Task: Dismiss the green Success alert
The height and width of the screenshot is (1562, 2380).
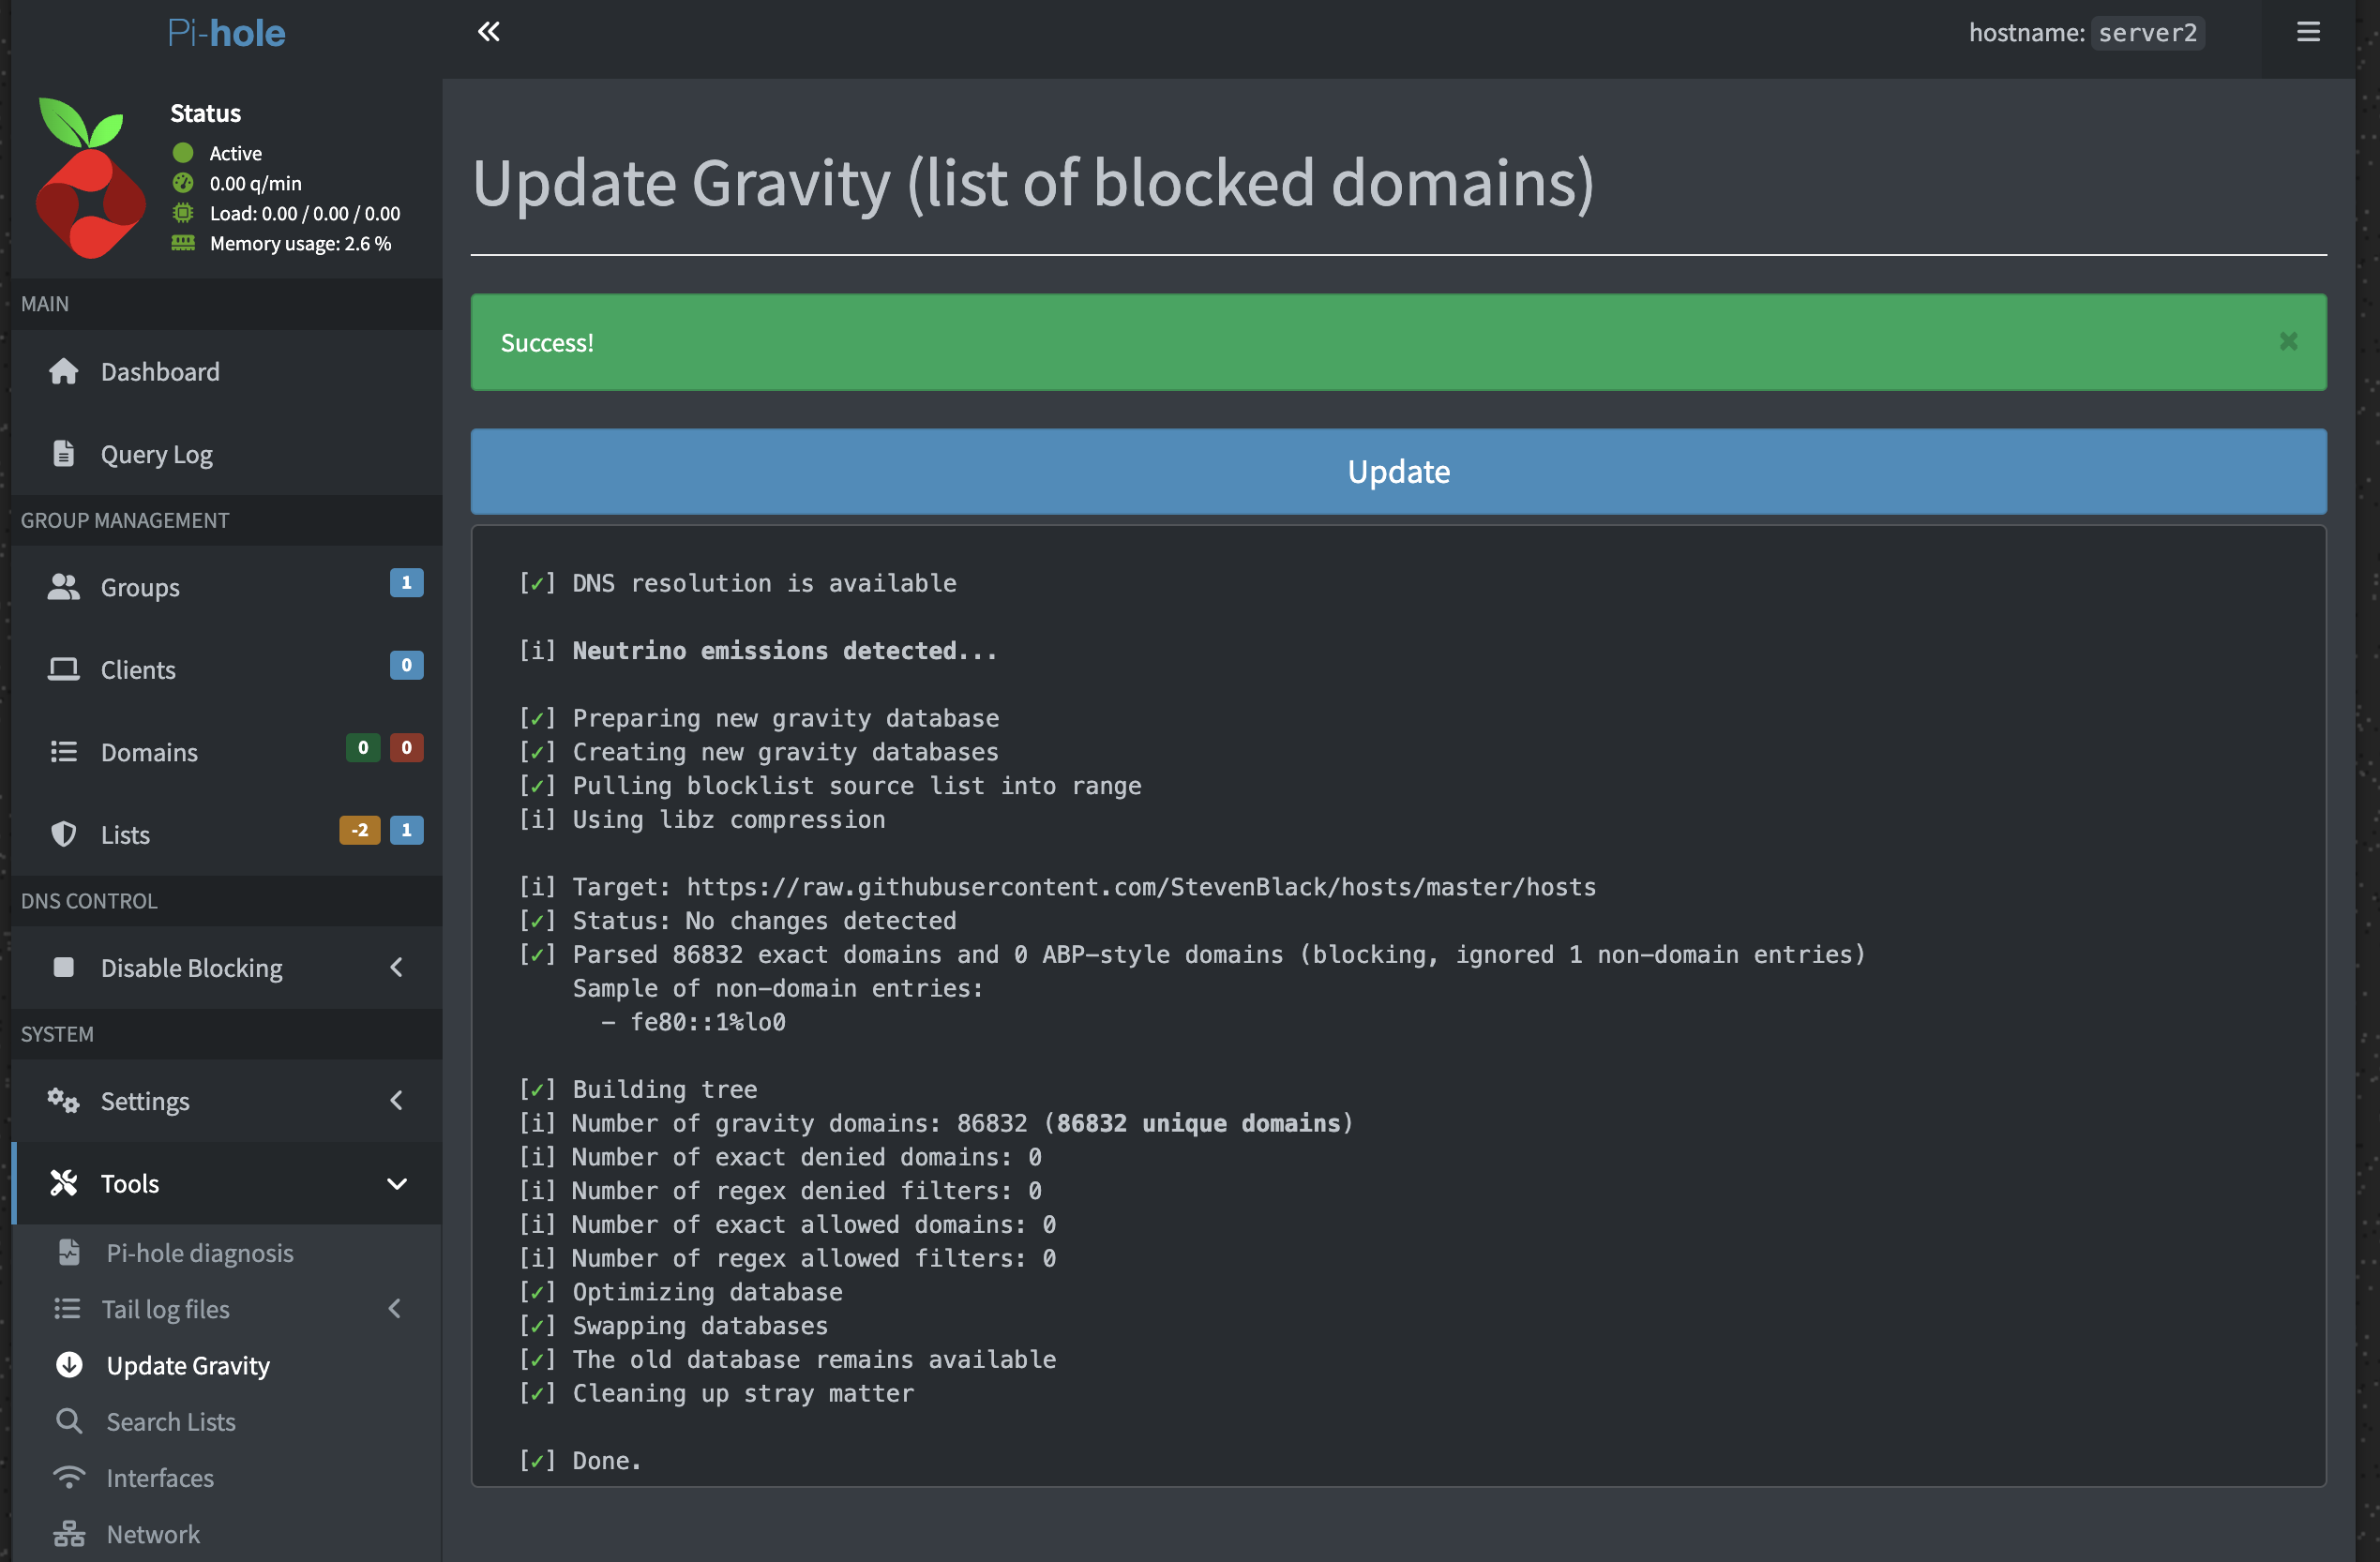Action: [2287, 342]
